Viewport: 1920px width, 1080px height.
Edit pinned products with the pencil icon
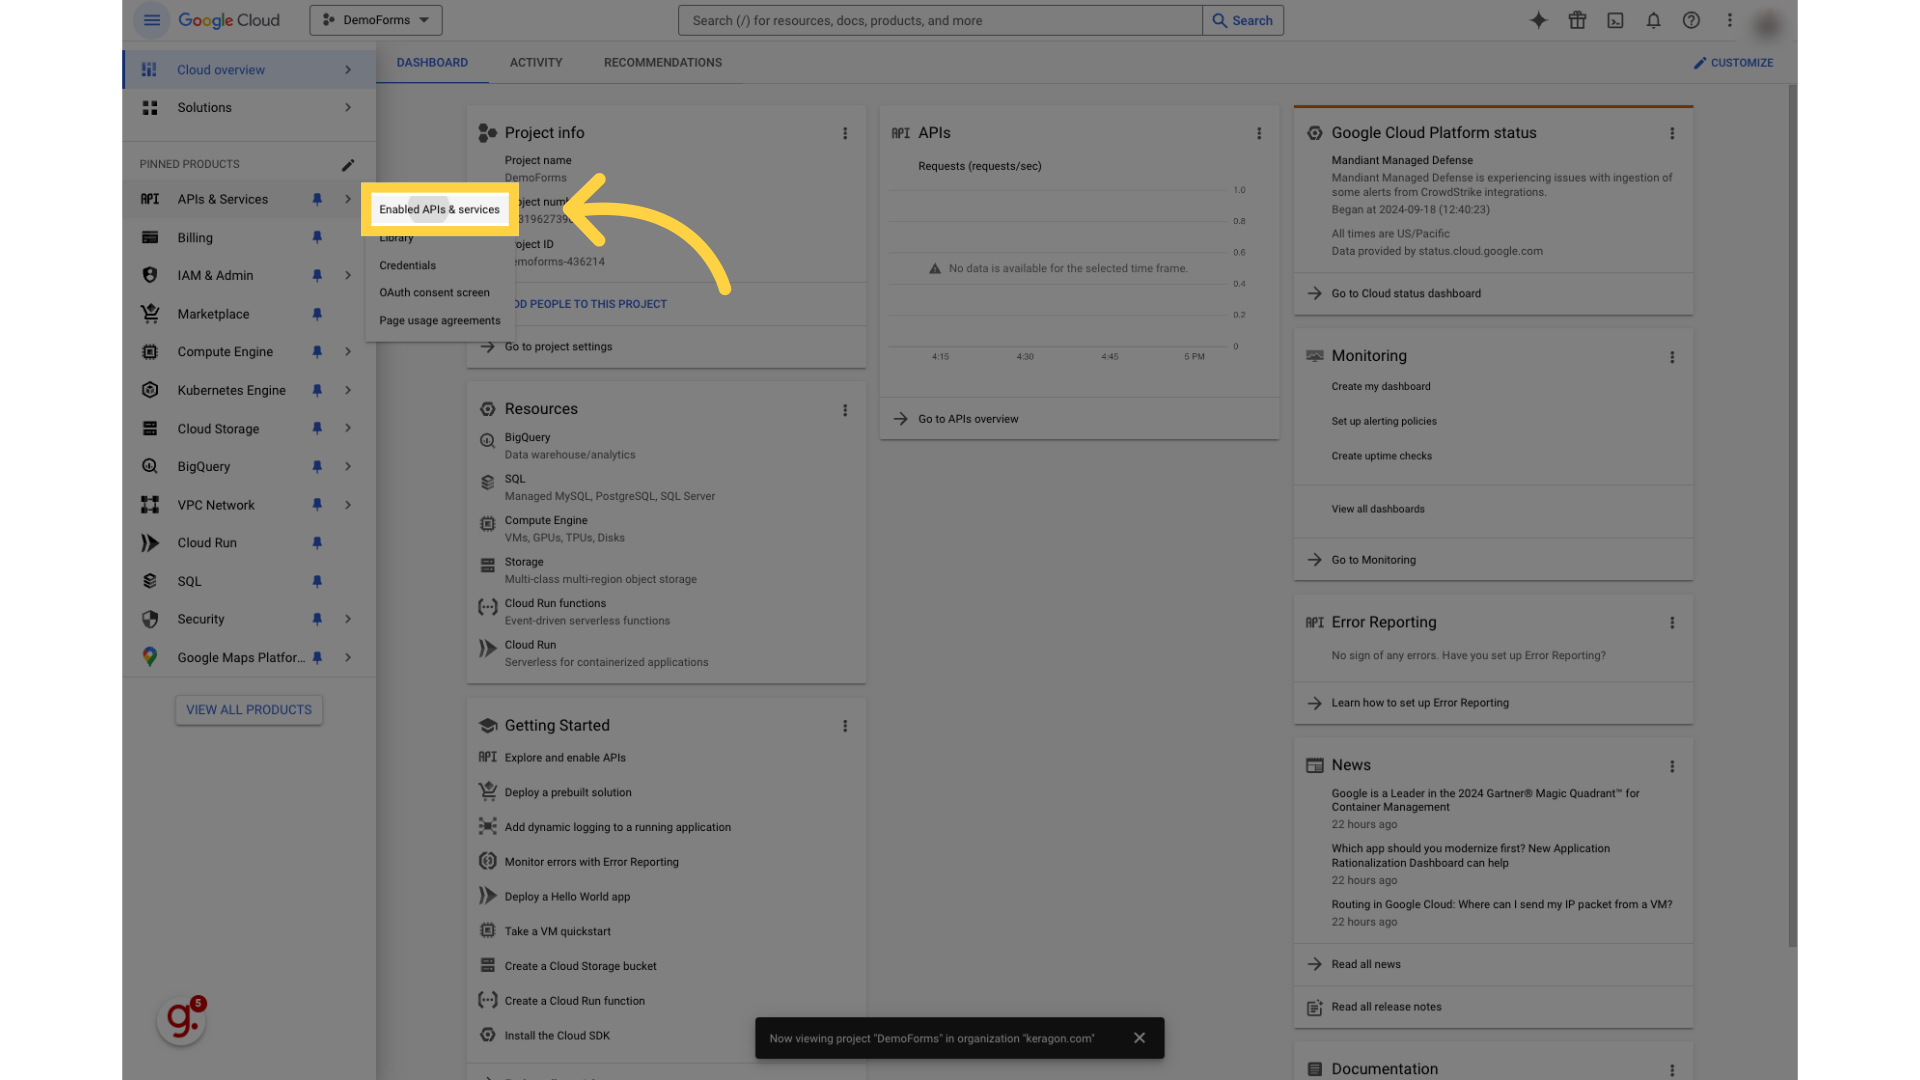pos(348,165)
